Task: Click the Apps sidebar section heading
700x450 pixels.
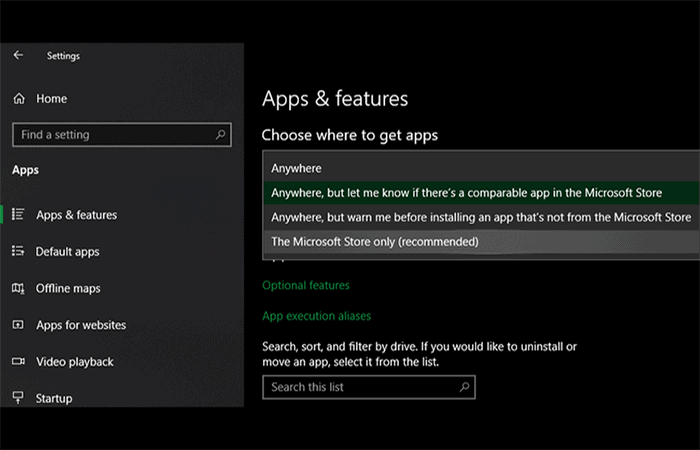Action: pyautogui.click(x=25, y=170)
